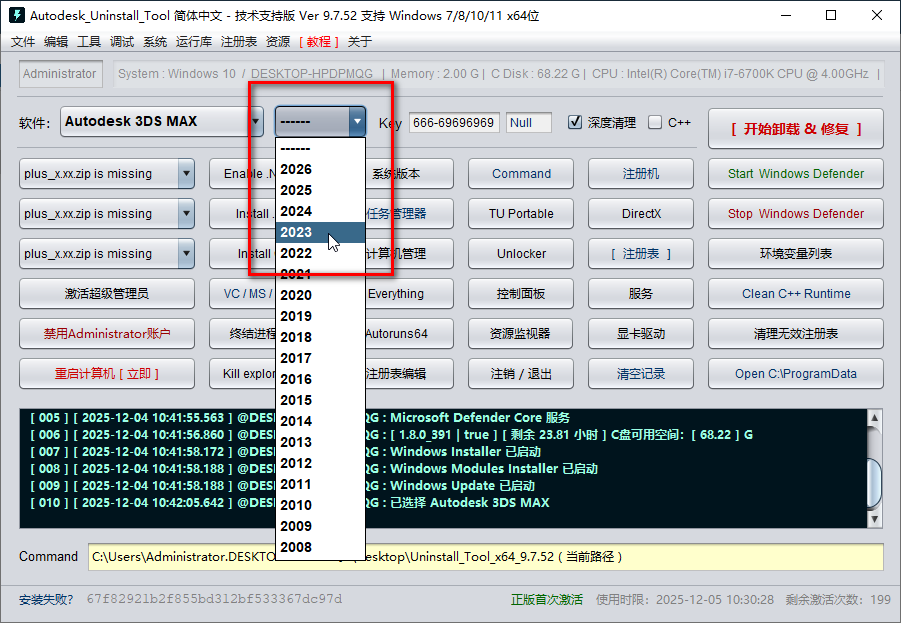This screenshot has height=623, width=901.
Task: Select version 2009 from the list
Action: tap(320, 526)
